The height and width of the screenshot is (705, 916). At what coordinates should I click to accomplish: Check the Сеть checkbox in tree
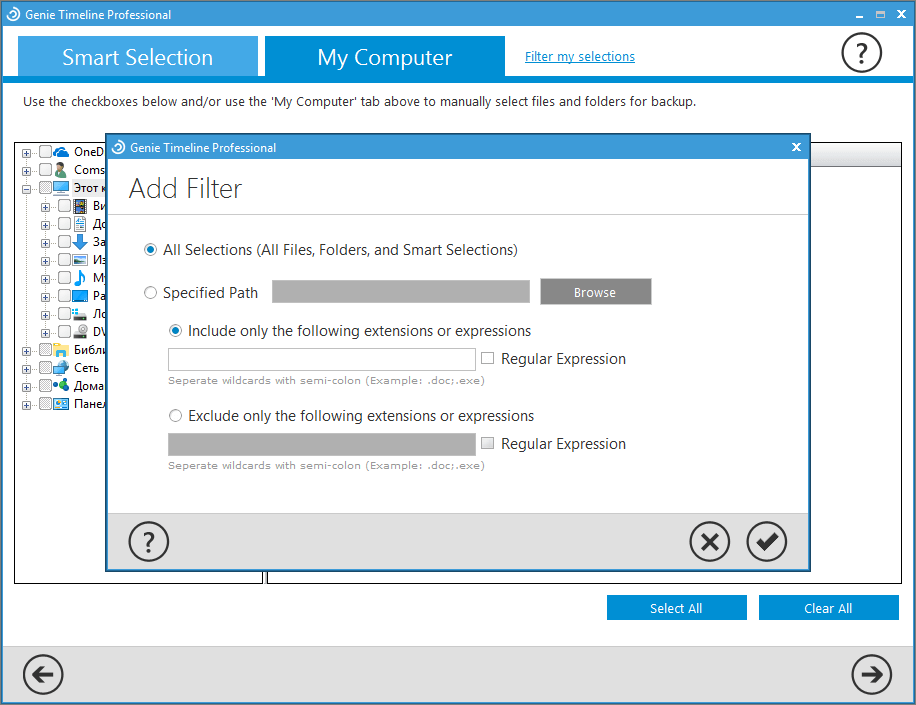(x=45, y=367)
